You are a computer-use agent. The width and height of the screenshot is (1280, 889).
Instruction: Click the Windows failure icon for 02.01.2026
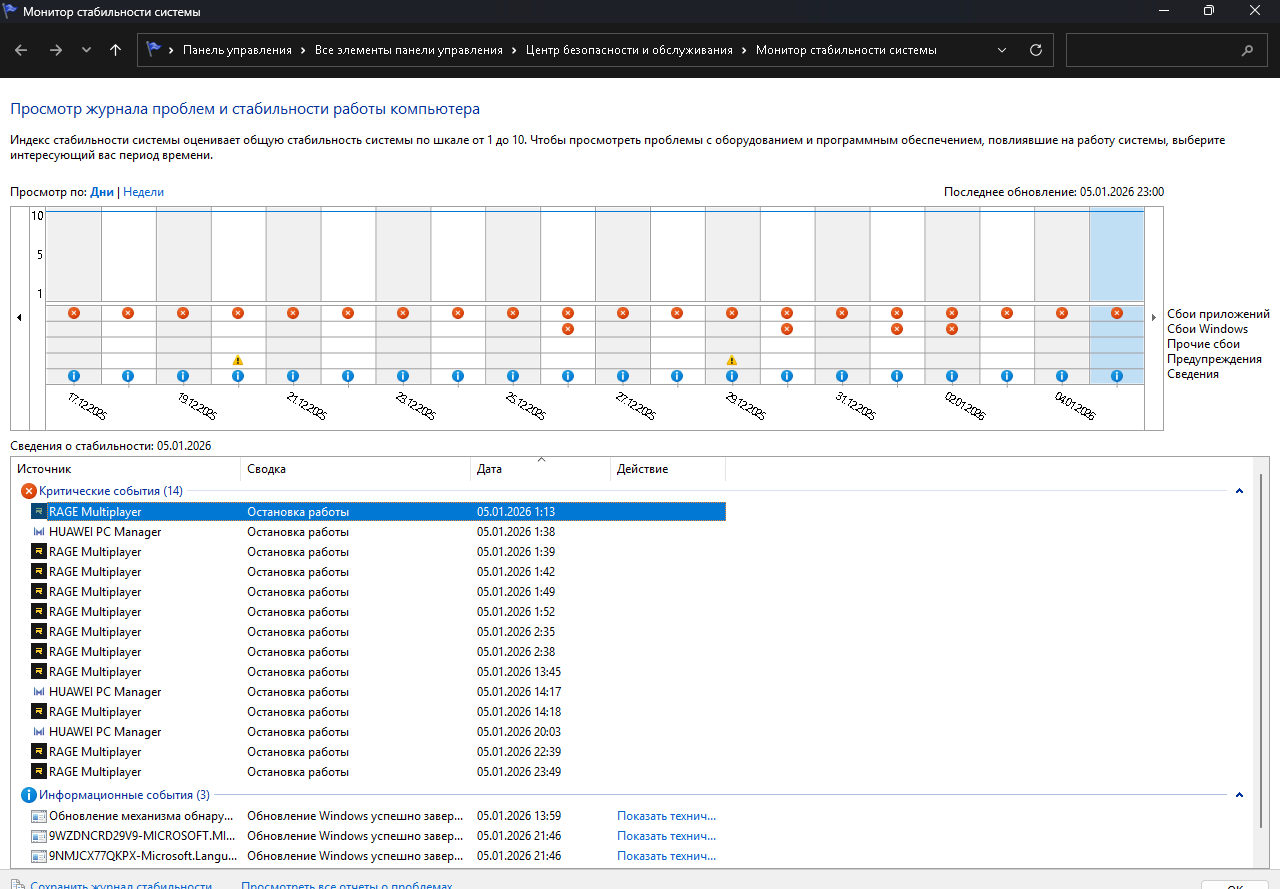click(952, 329)
